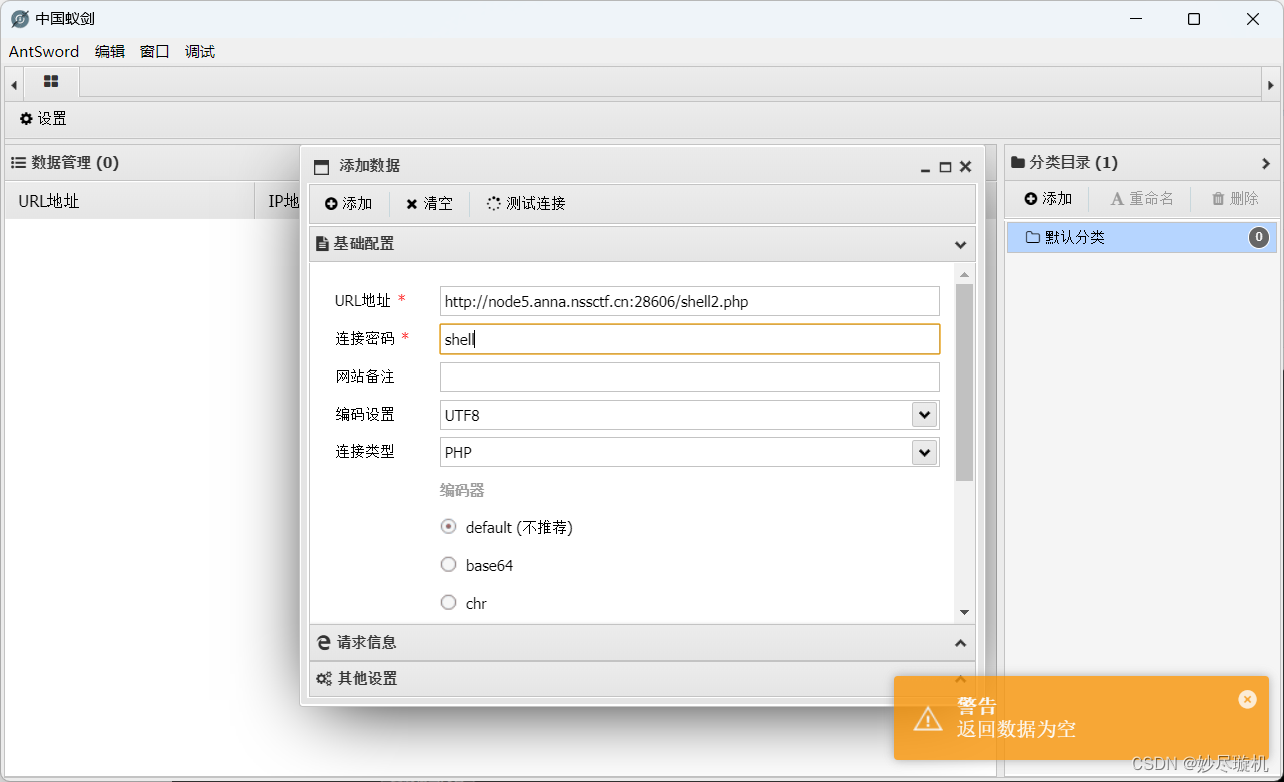Image resolution: width=1284 pixels, height=782 pixels.
Task: Click the 网站备注 input field
Action: pos(690,377)
